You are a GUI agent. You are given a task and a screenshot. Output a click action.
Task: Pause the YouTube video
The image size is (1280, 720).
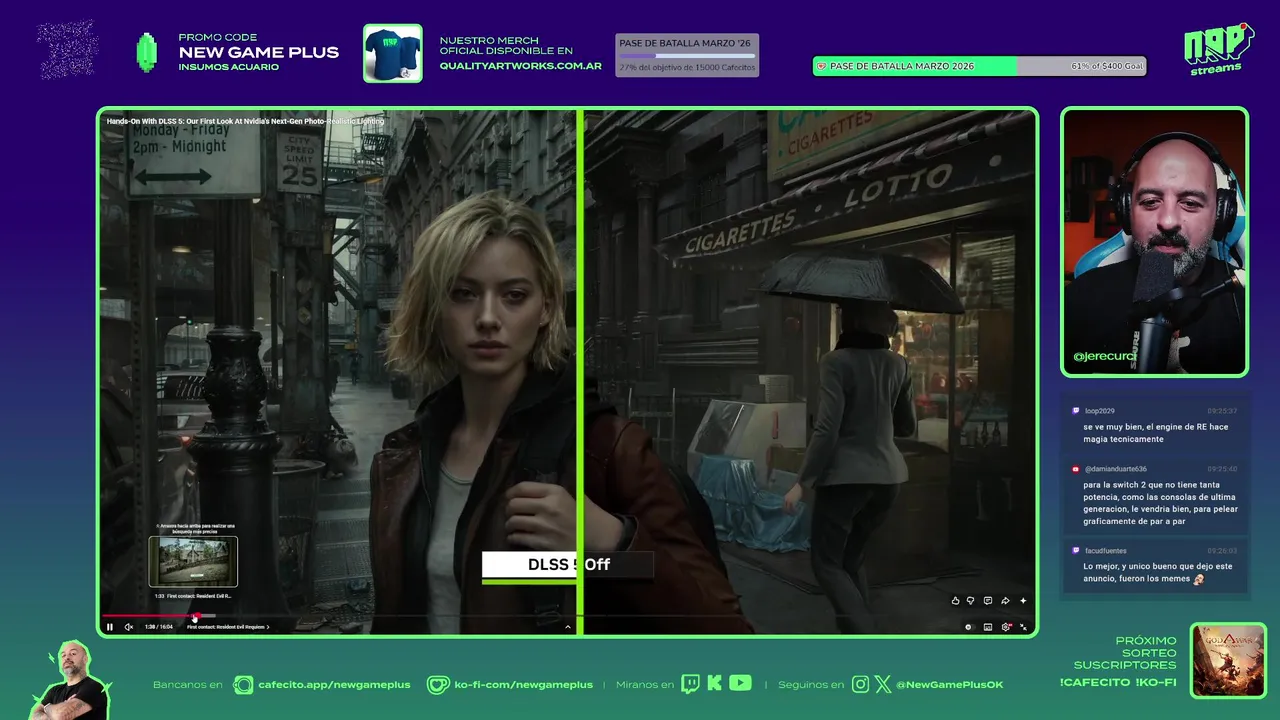coord(110,627)
